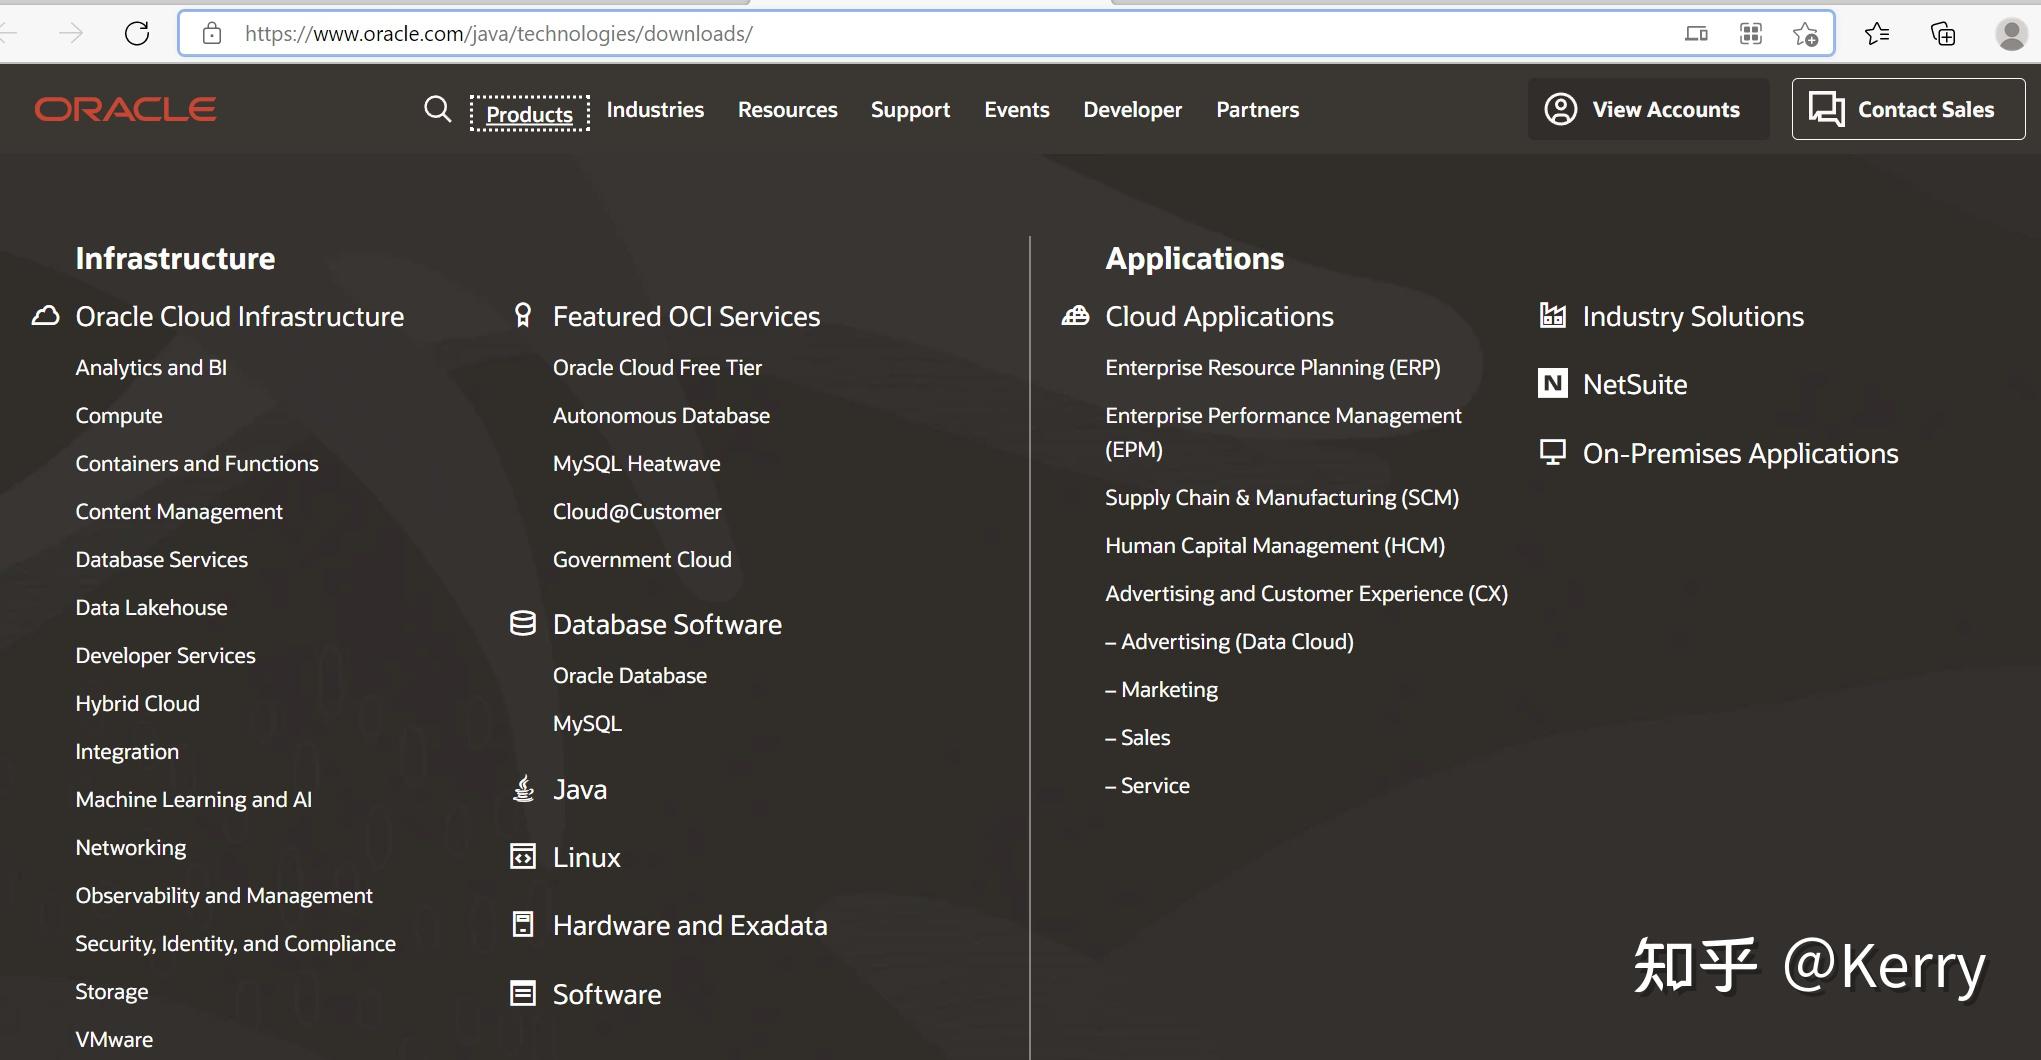Click the Software list icon
2041x1060 pixels.
(523, 994)
